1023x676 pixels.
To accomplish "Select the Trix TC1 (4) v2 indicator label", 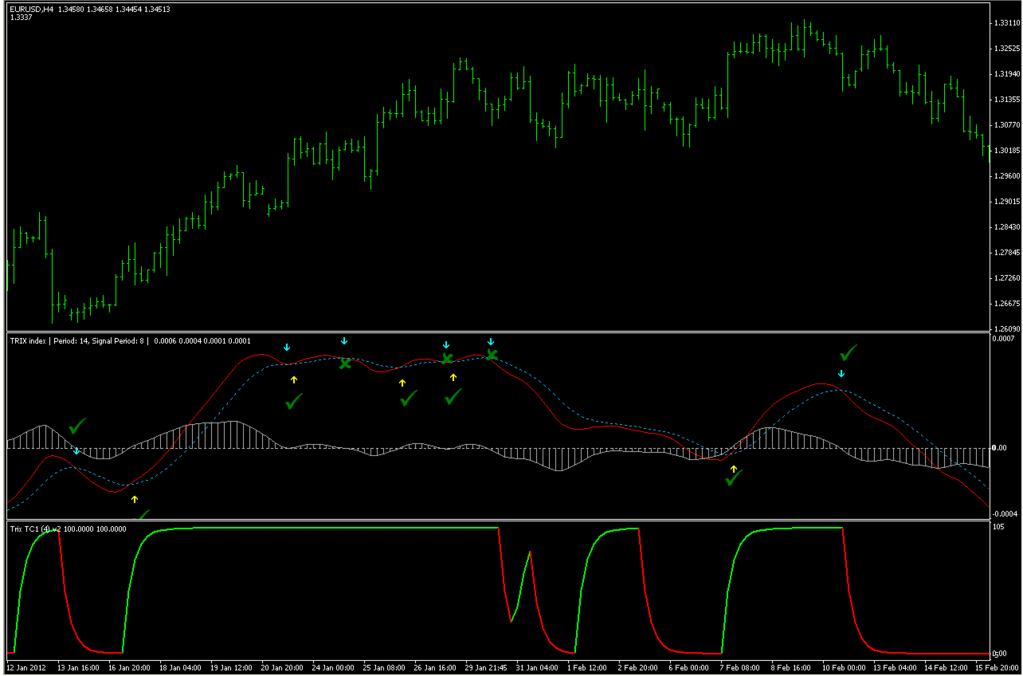I will point(34,529).
